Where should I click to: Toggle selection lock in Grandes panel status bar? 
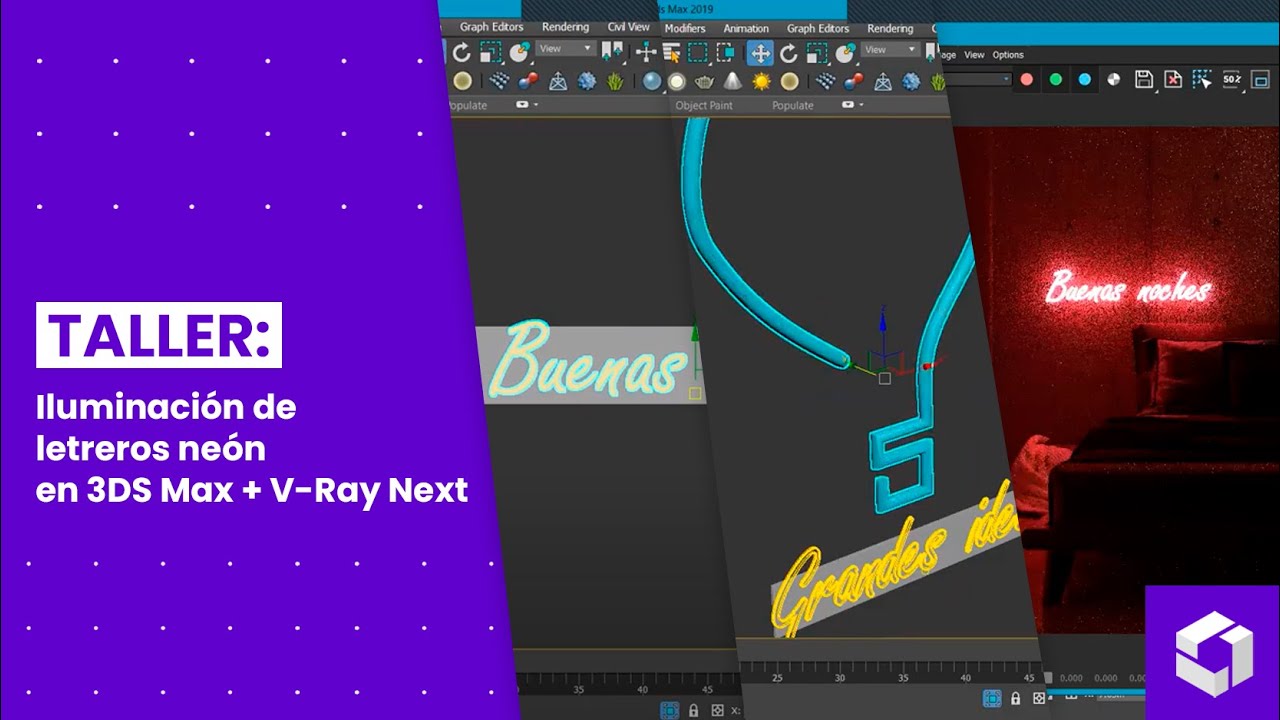(1016, 698)
